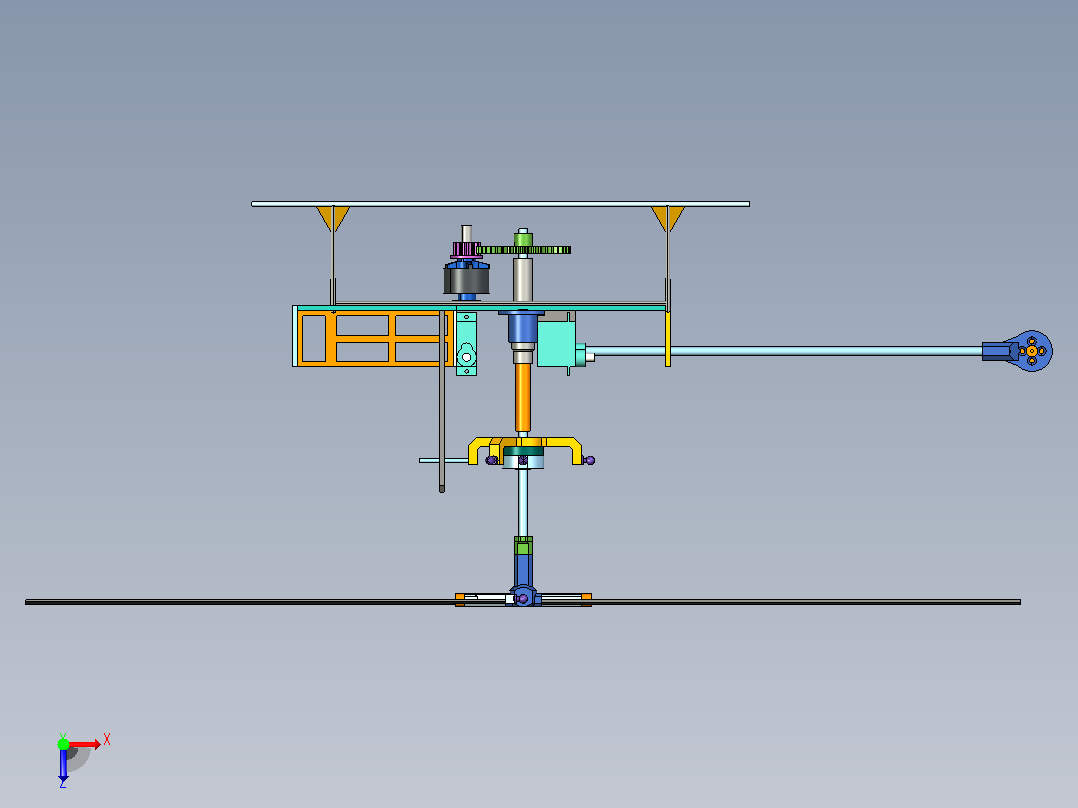Image resolution: width=1078 pixels, height=808 pixels.
Task: Select the top white horizontal skid bar
Action: coord(500,204)
